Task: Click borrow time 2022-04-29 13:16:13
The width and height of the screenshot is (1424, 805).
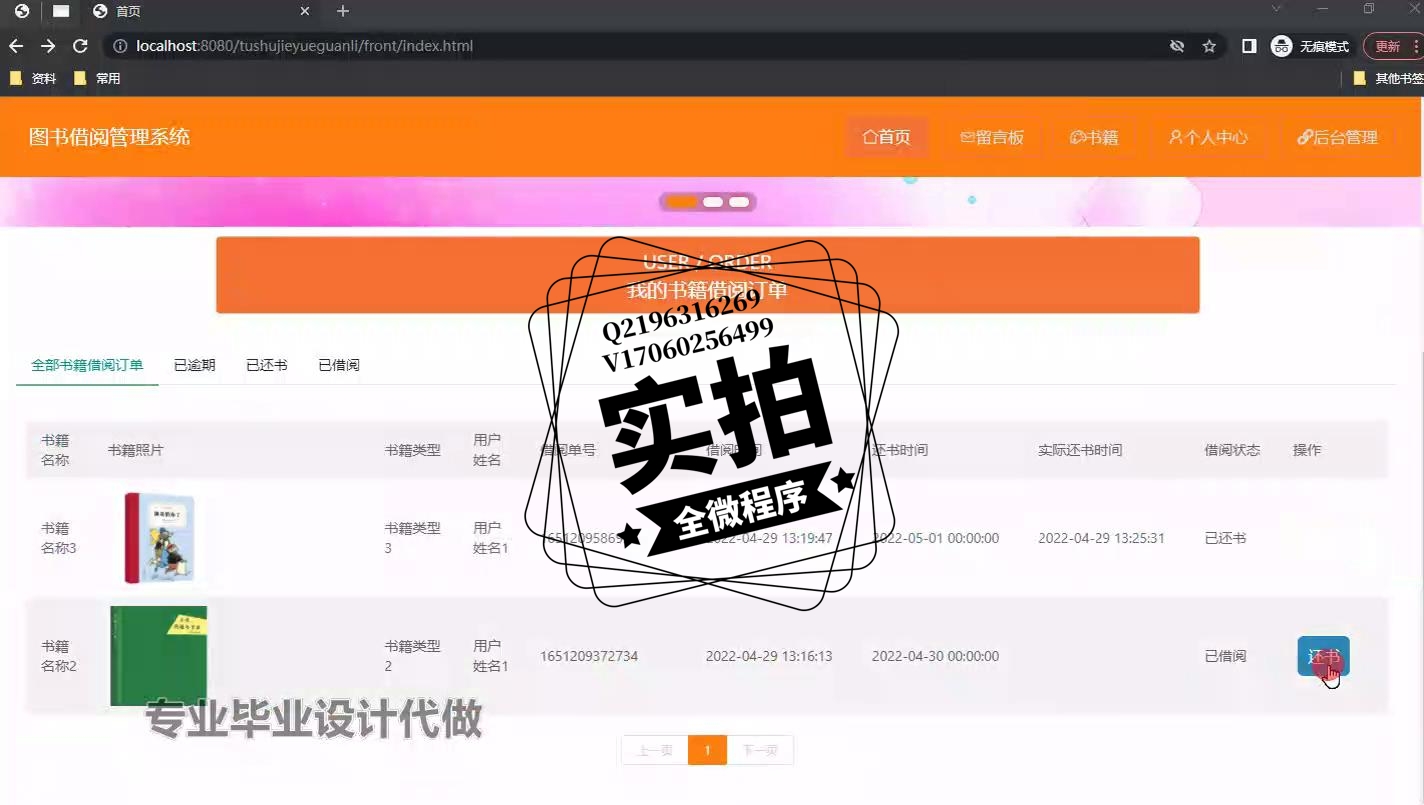Action: (x=769, y=656)
